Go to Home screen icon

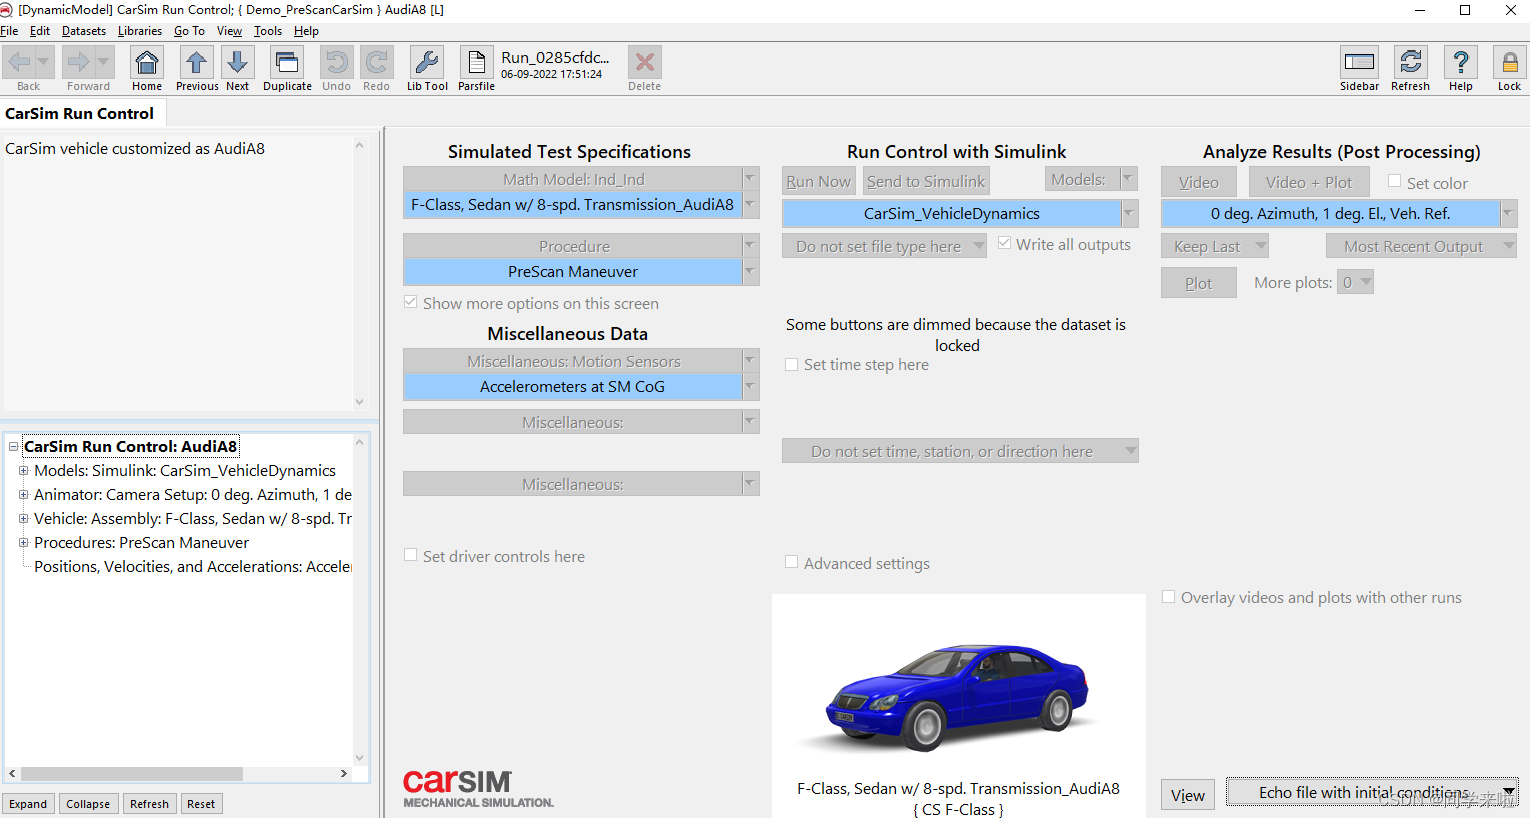click(147, 63)
